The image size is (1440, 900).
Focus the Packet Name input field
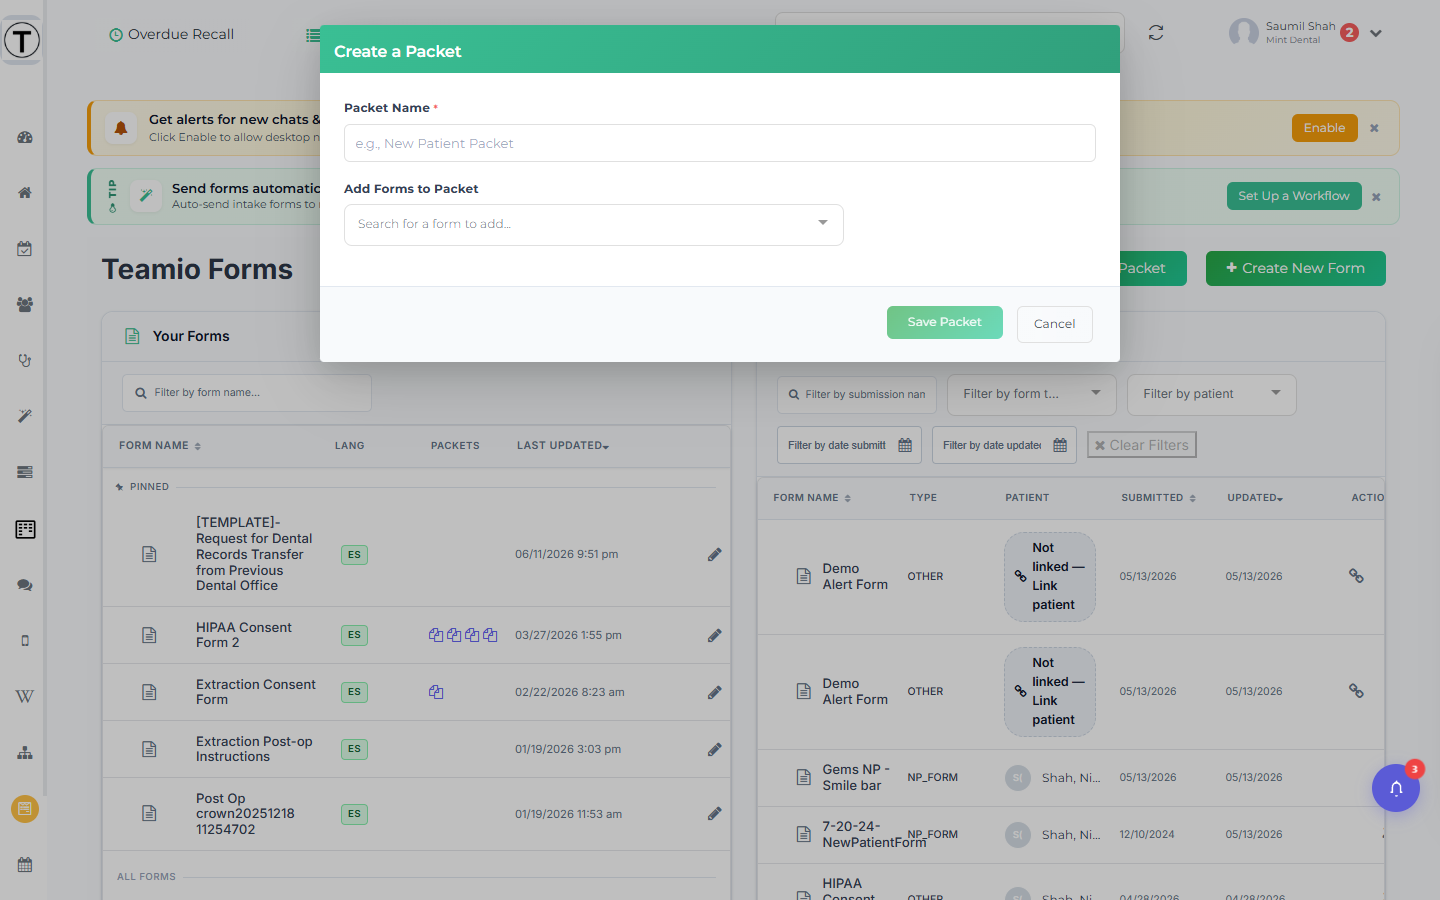pos(720,143)
